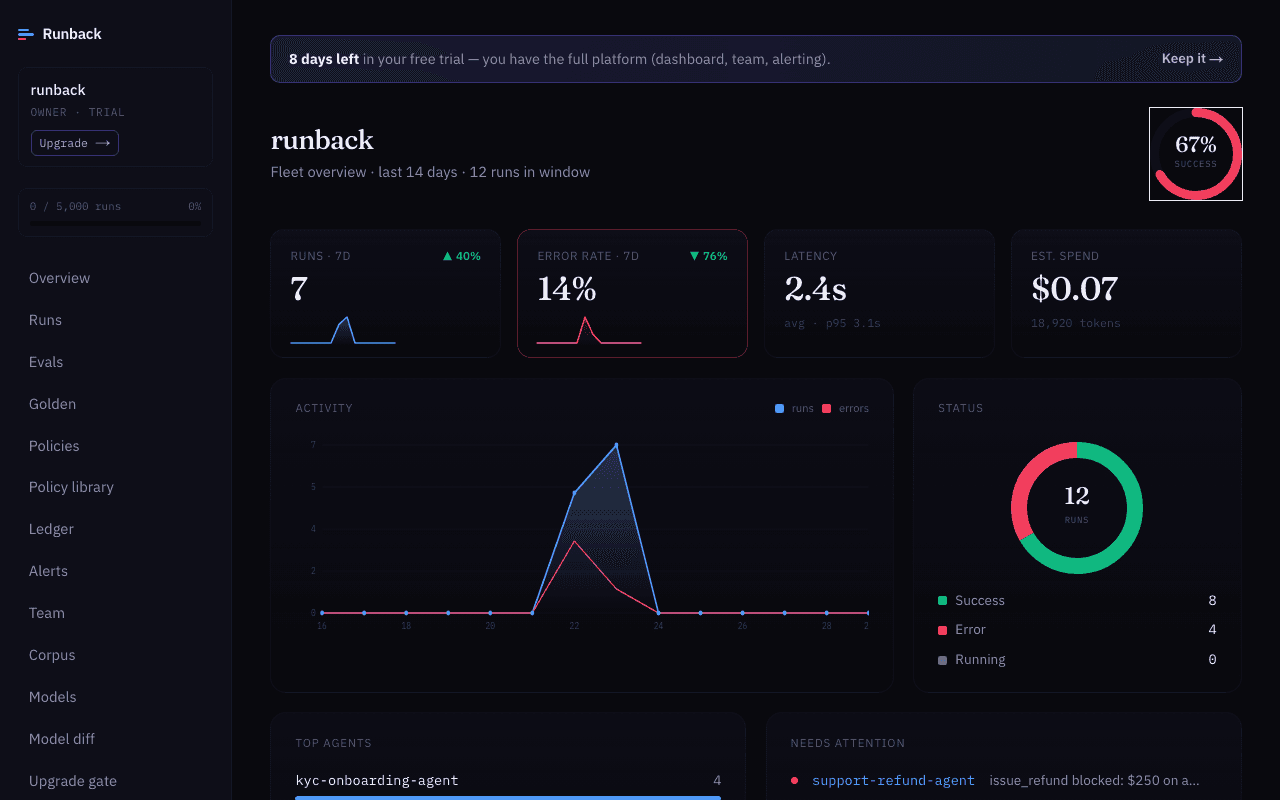Screen dimensions: 1280x800
Task: Click the green 40% up-trend indicator
Action: (462, 256)
